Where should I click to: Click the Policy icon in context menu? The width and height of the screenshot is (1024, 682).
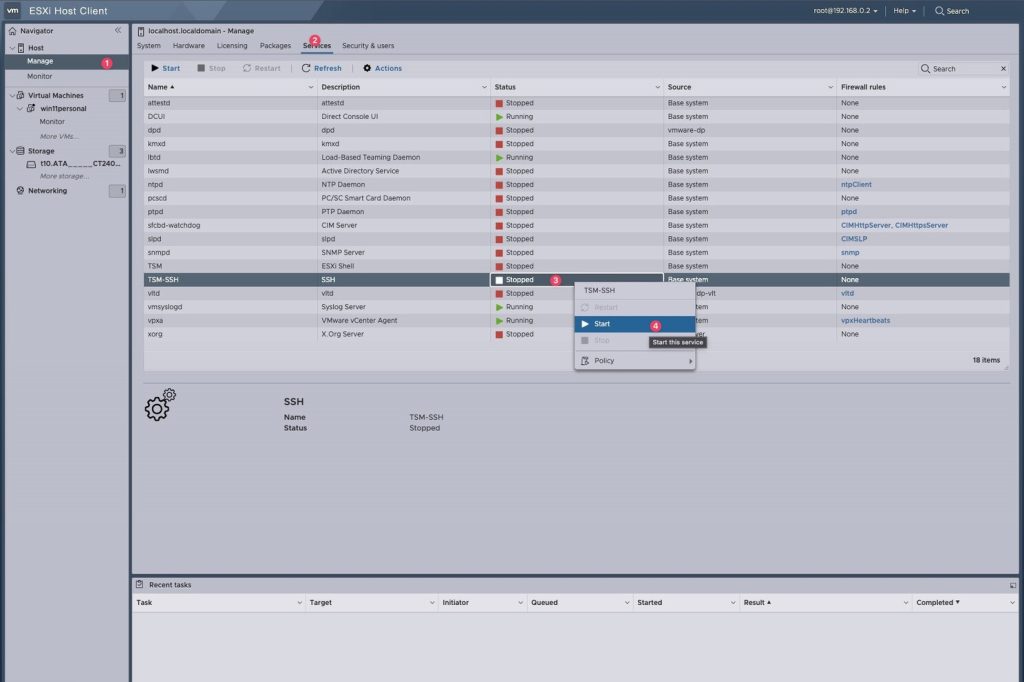585,361
